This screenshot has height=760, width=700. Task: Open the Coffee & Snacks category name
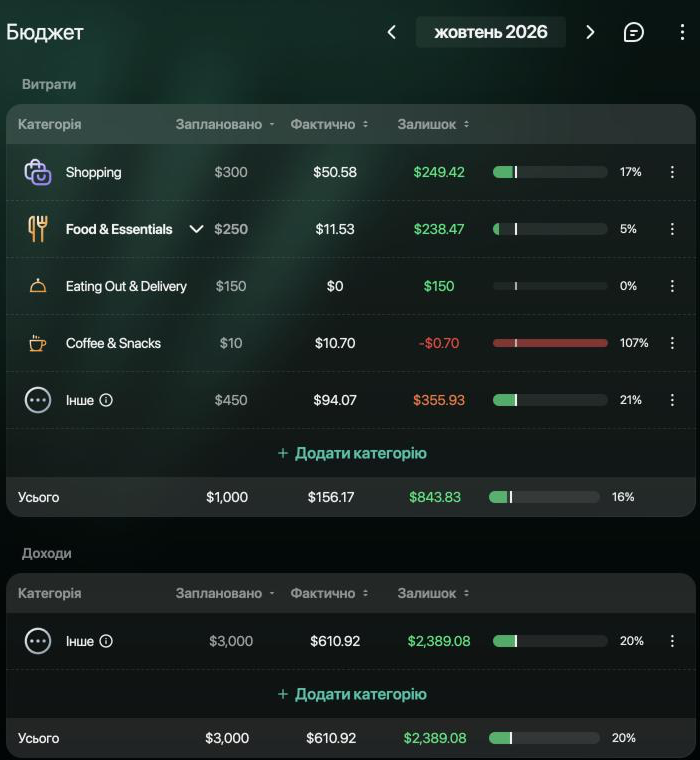(x=113, y=343)
